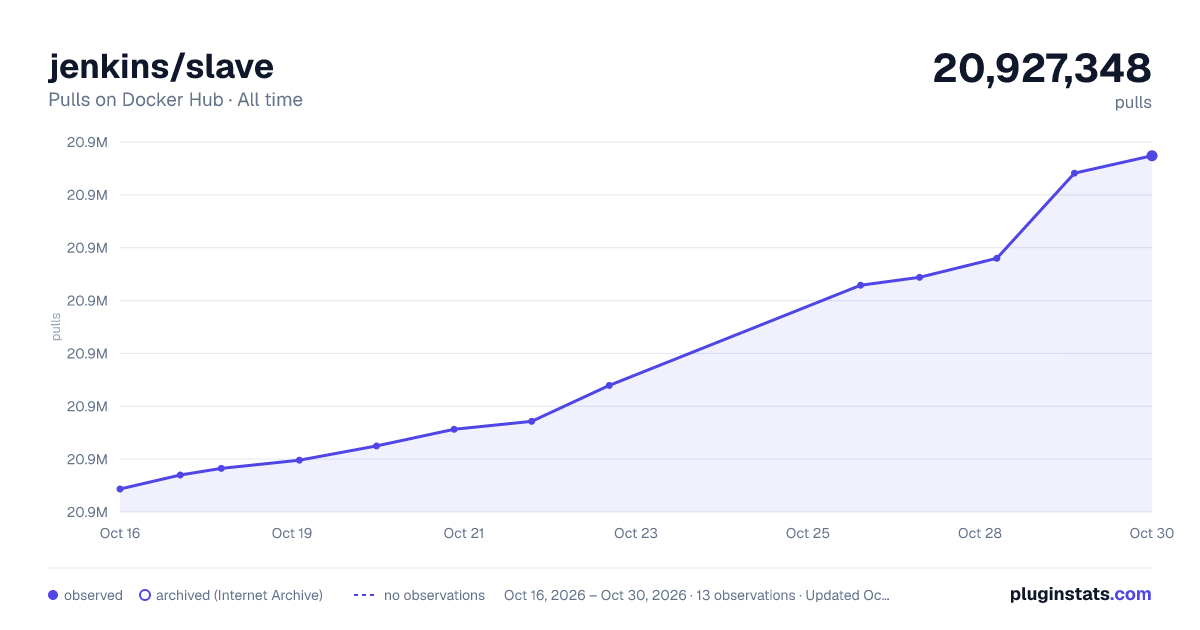Click the Oct 21 axis label

click(464, 533)
